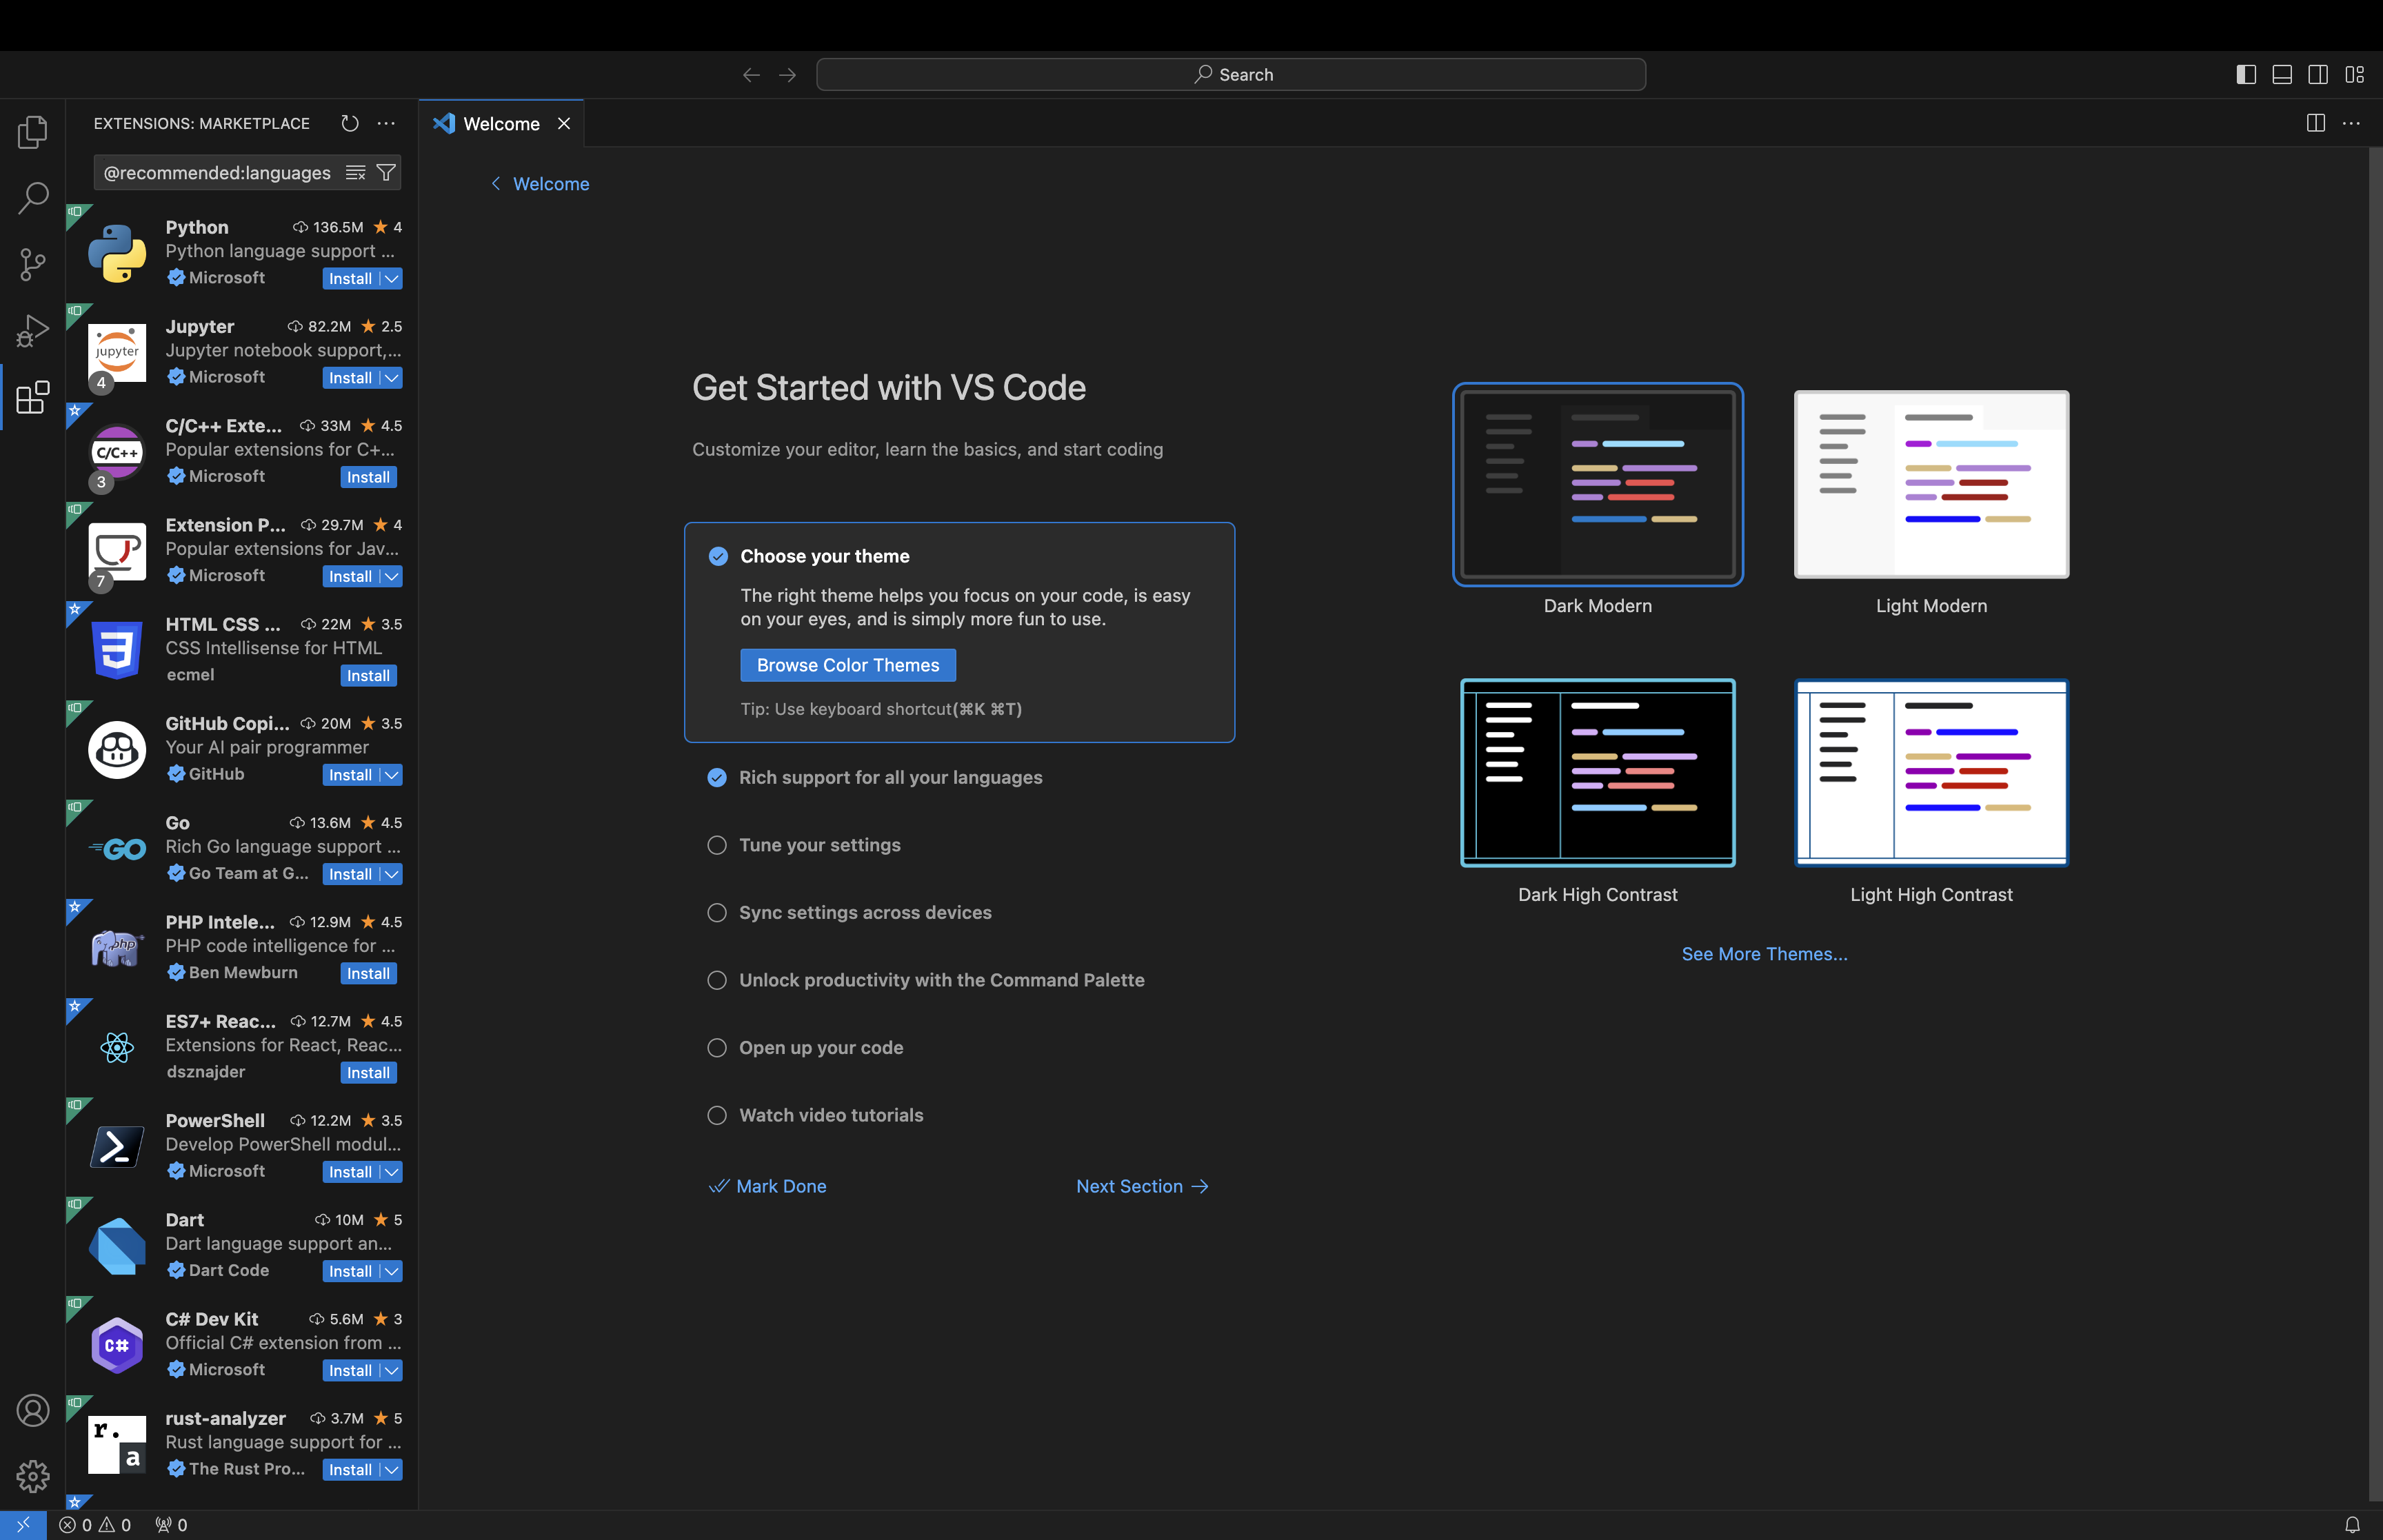Show errors and warnings in status bar

click(x=95, y=1525)
